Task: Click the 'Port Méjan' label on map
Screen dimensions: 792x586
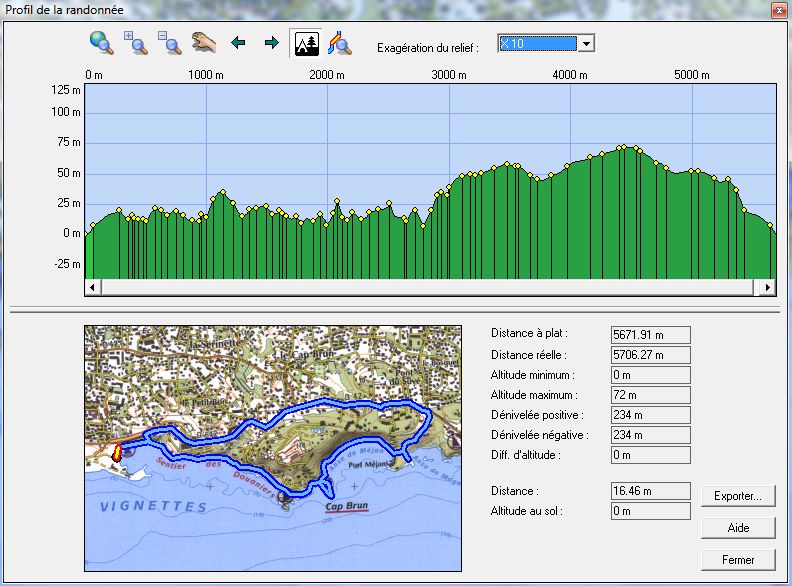Action: click(368, 464)
